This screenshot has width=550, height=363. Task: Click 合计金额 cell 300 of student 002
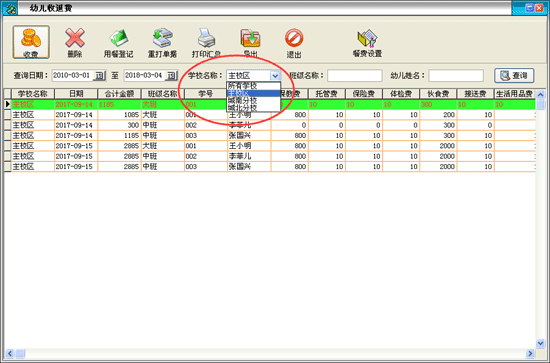coord(119,125)
